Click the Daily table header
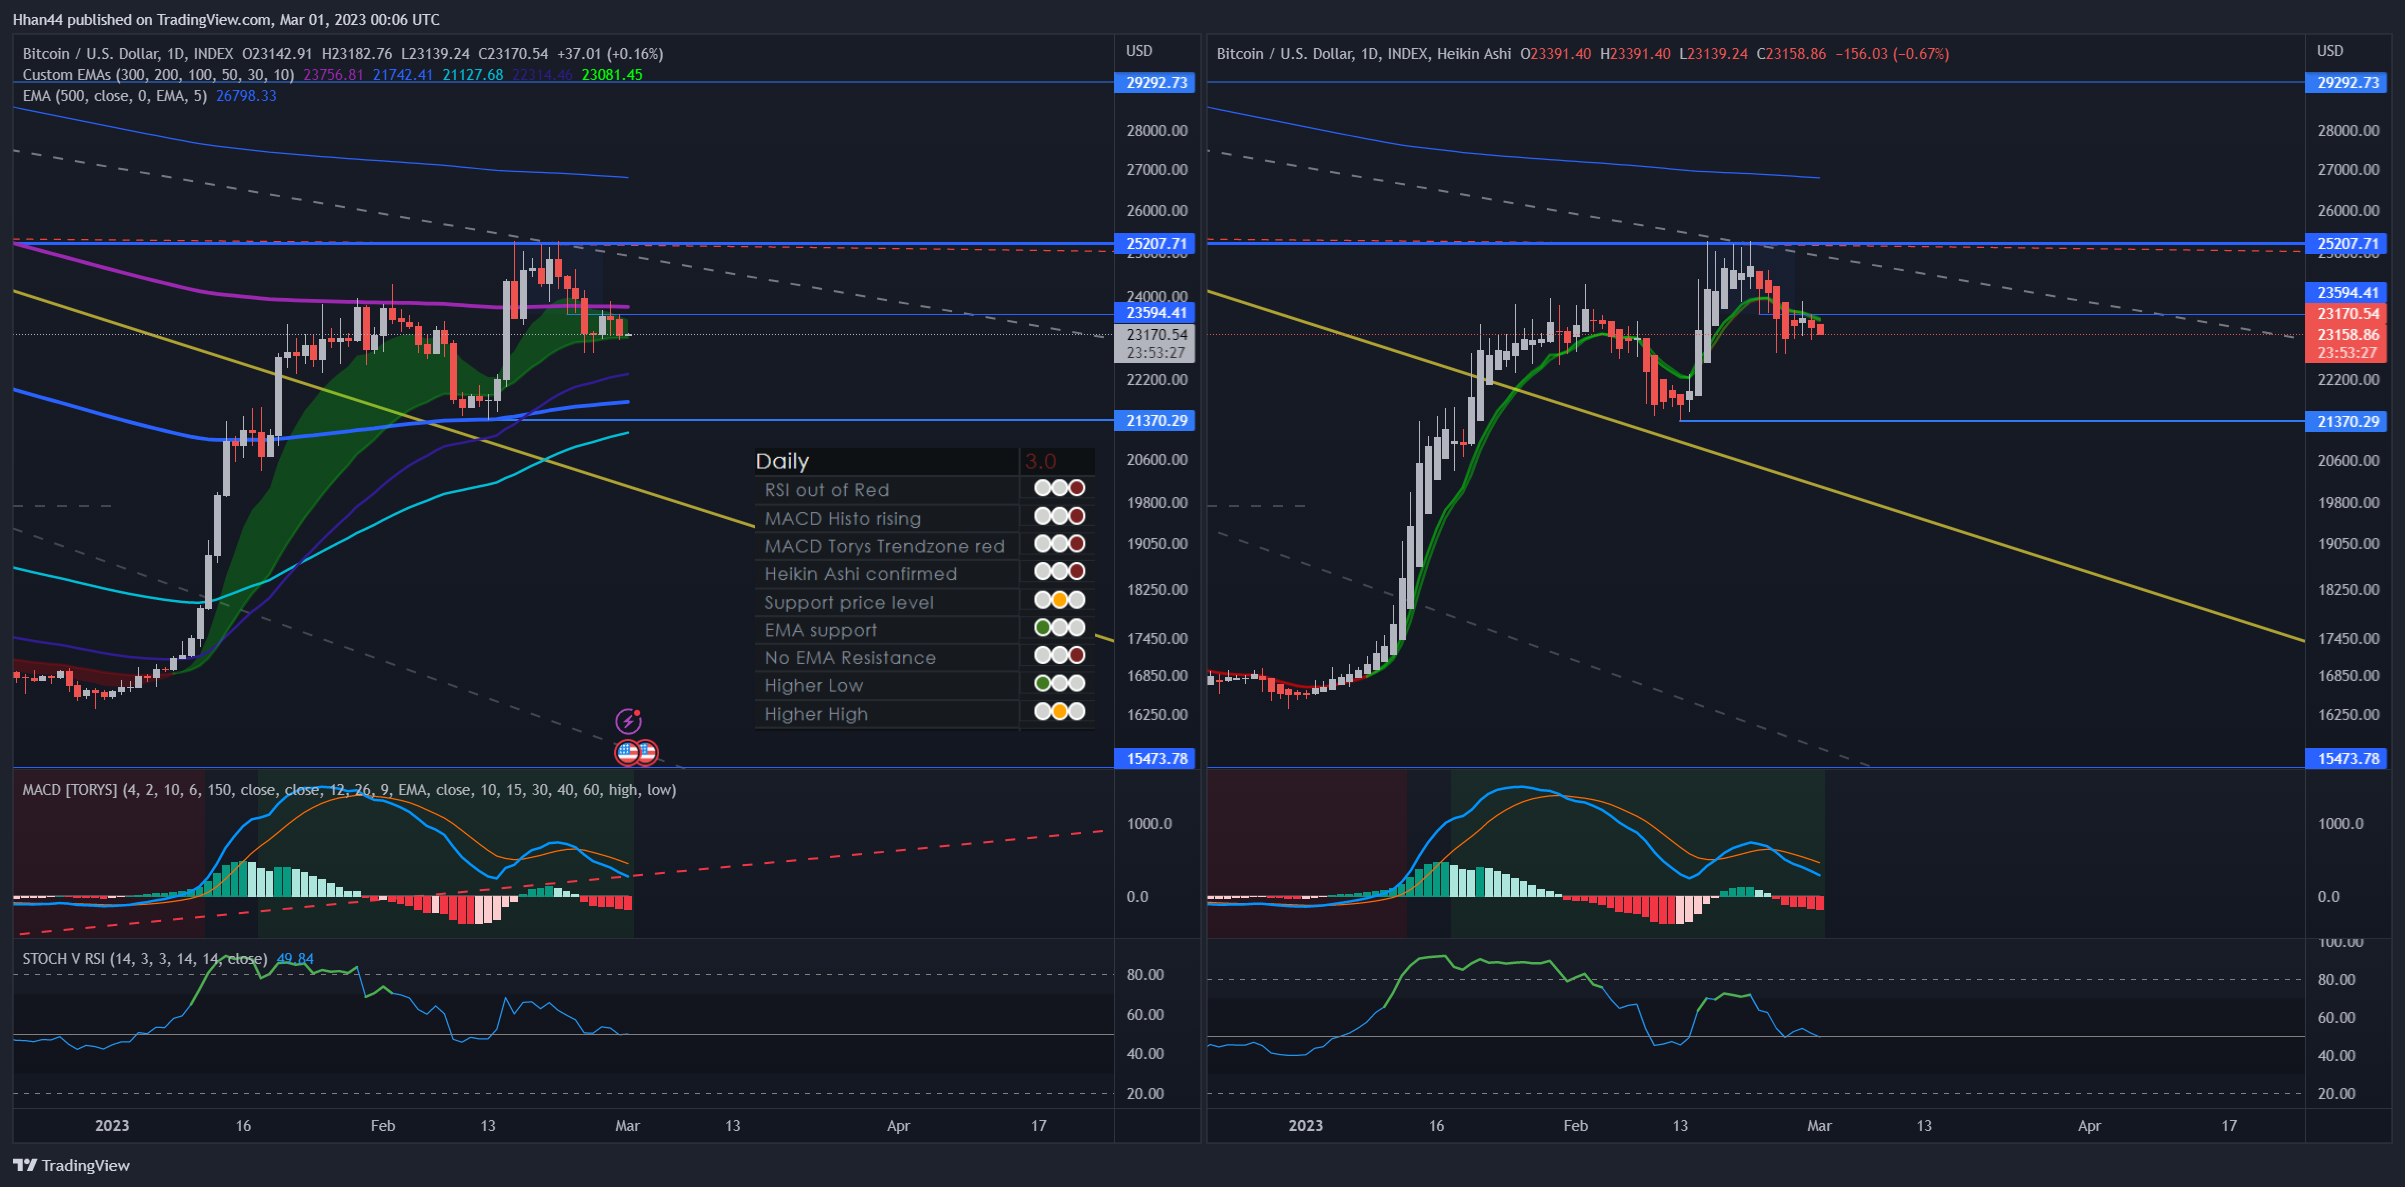This screenshot has width=2405, height=1187. click(782, 461)
